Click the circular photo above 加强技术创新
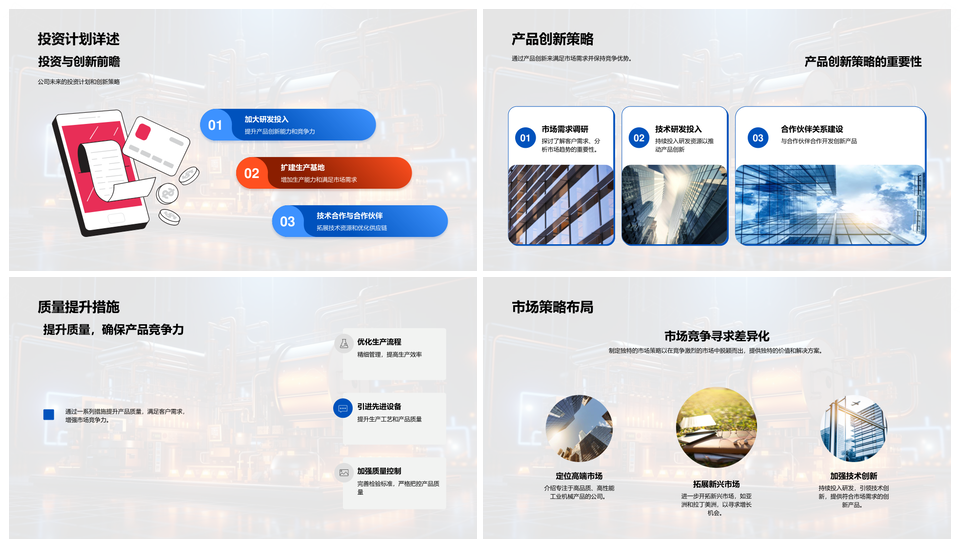960x548 pixels. 853,428
